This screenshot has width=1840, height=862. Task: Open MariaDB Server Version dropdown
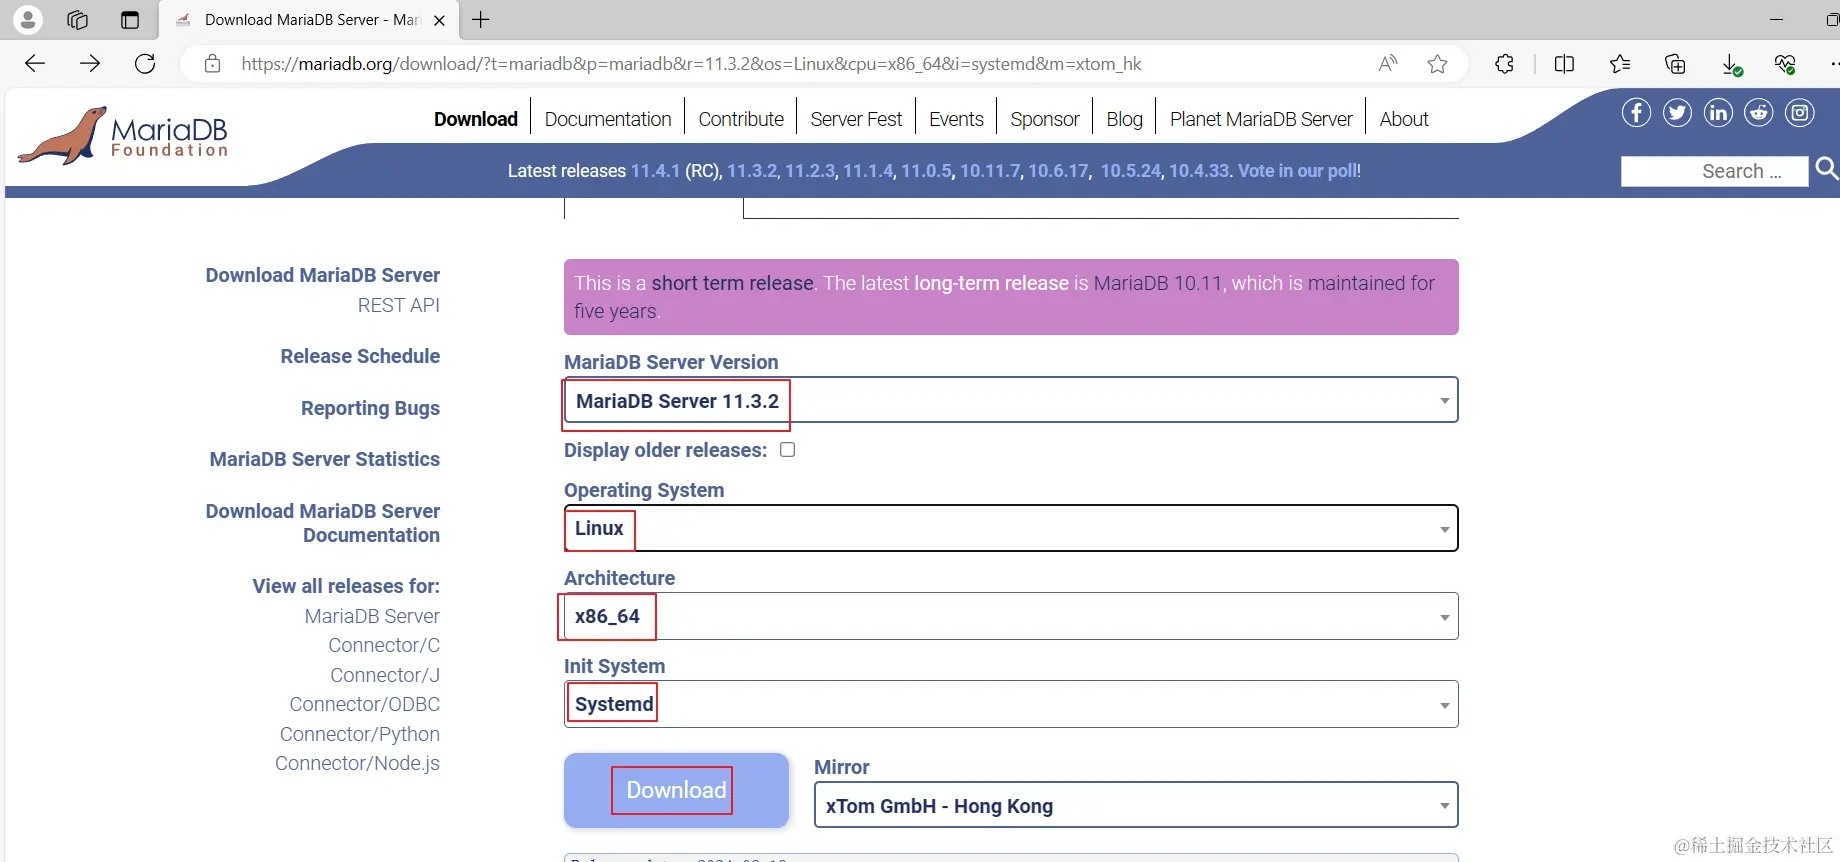click(1011, 400)
